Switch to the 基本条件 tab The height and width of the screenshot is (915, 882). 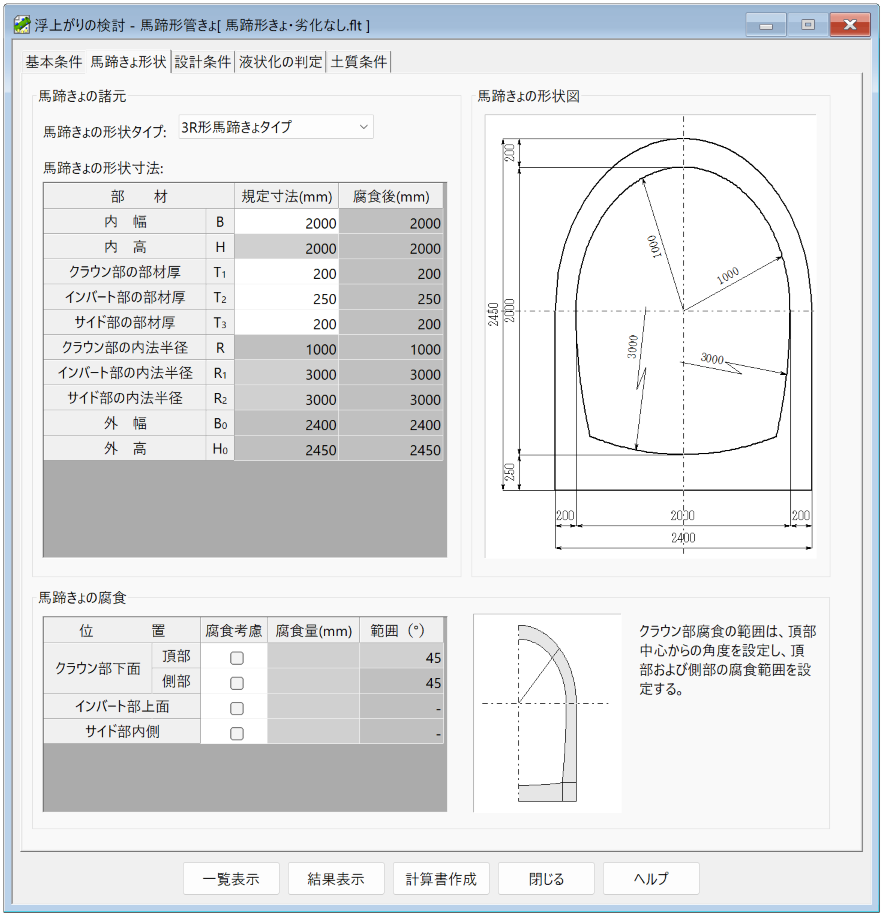pyautogui.click(x=54, y=62)
